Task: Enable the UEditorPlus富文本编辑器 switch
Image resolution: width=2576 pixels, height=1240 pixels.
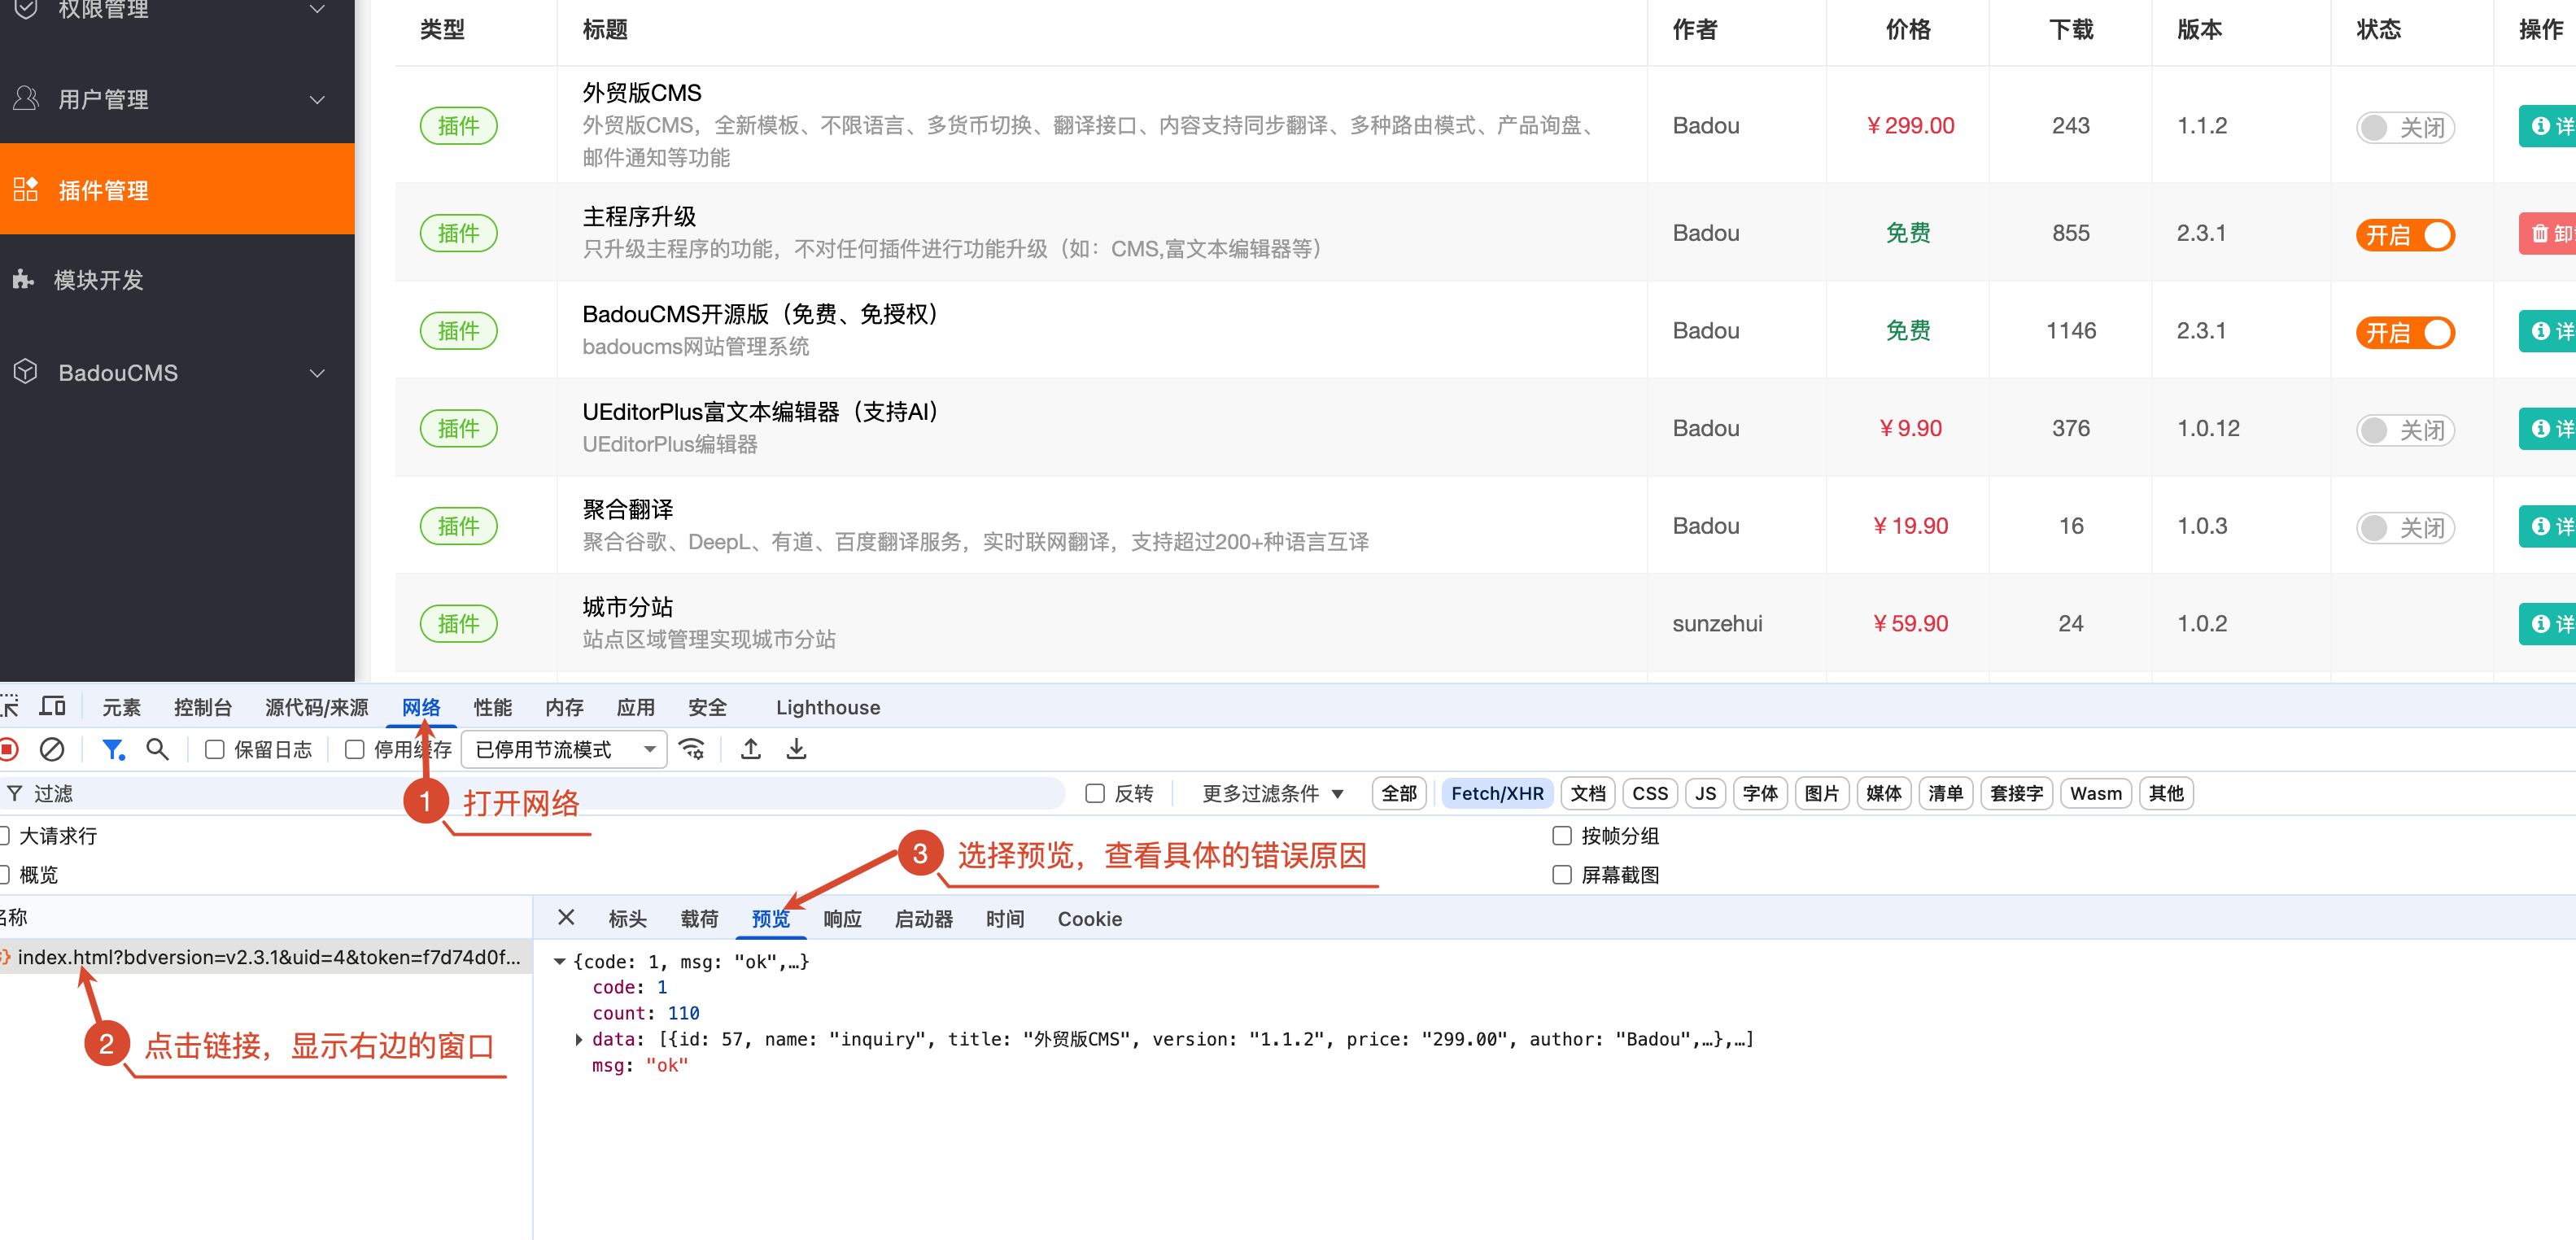Action: 2405,430
